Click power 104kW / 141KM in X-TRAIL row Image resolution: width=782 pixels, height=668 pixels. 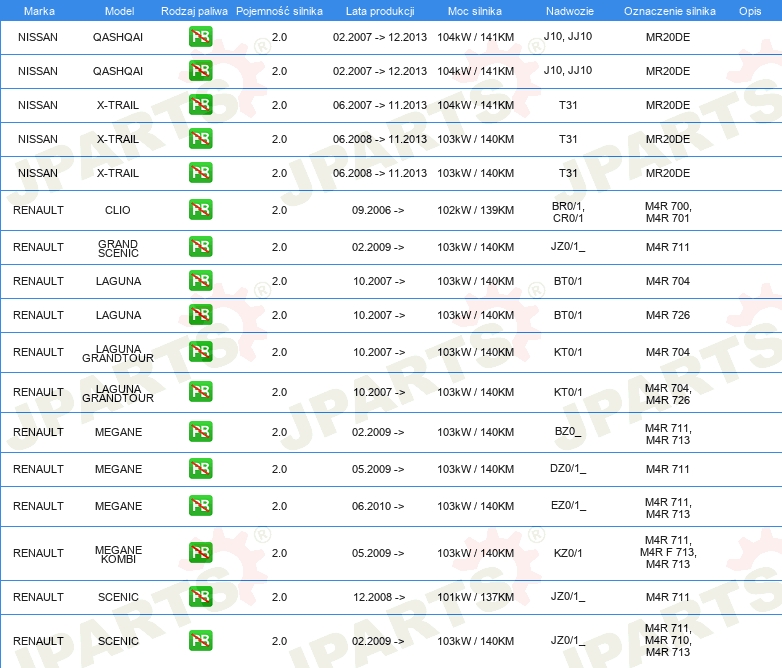[476, 105]
